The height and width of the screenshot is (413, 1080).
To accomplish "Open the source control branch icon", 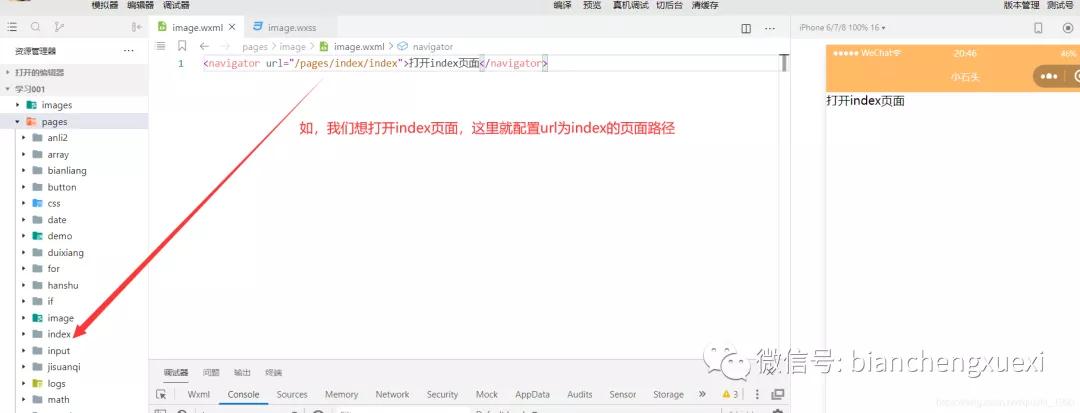I will point(59,27).
